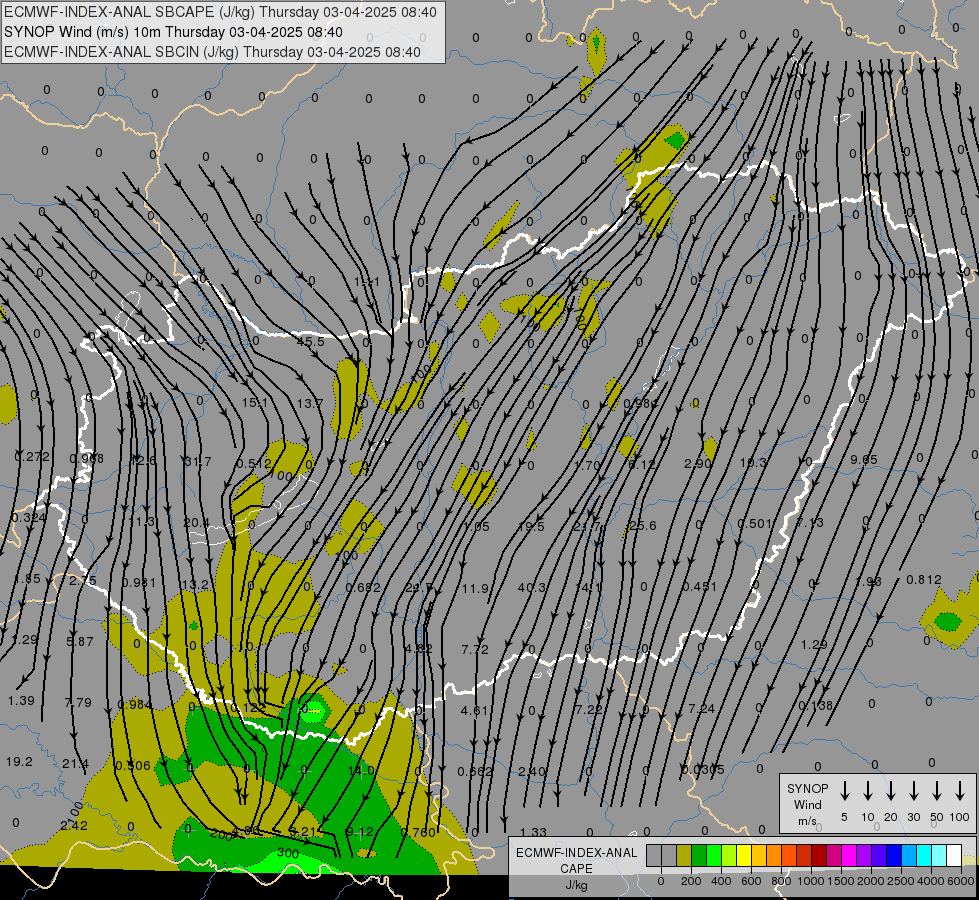The image size is (979, 900).
Task: Click the map value 19.2
Action: (x=19, y=761)
